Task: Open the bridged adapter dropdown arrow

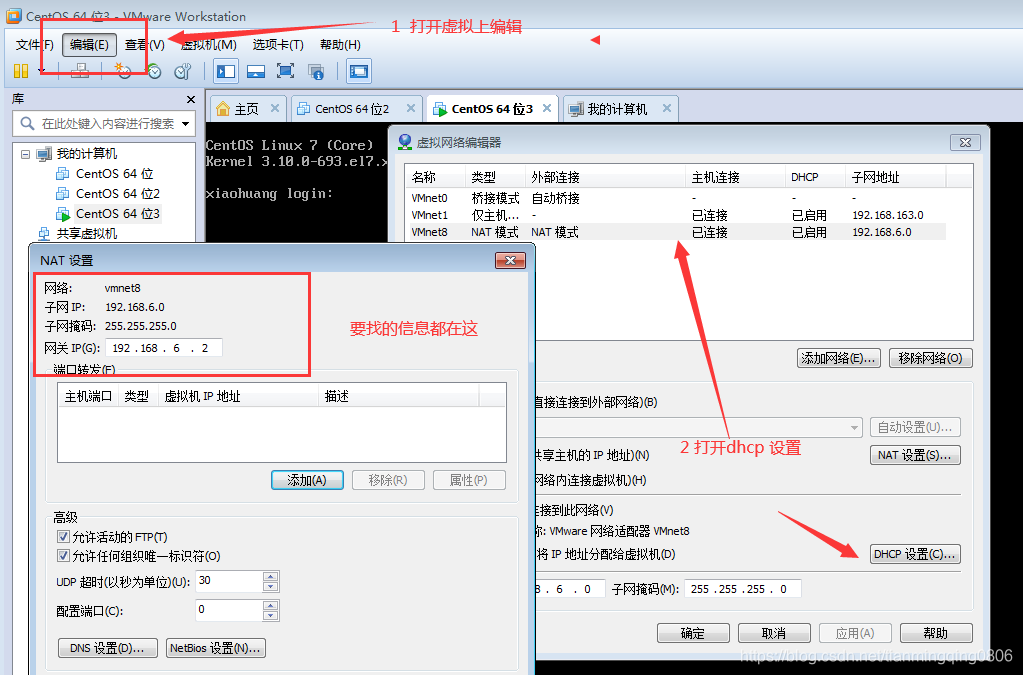Action: click(x=854, y=428)
